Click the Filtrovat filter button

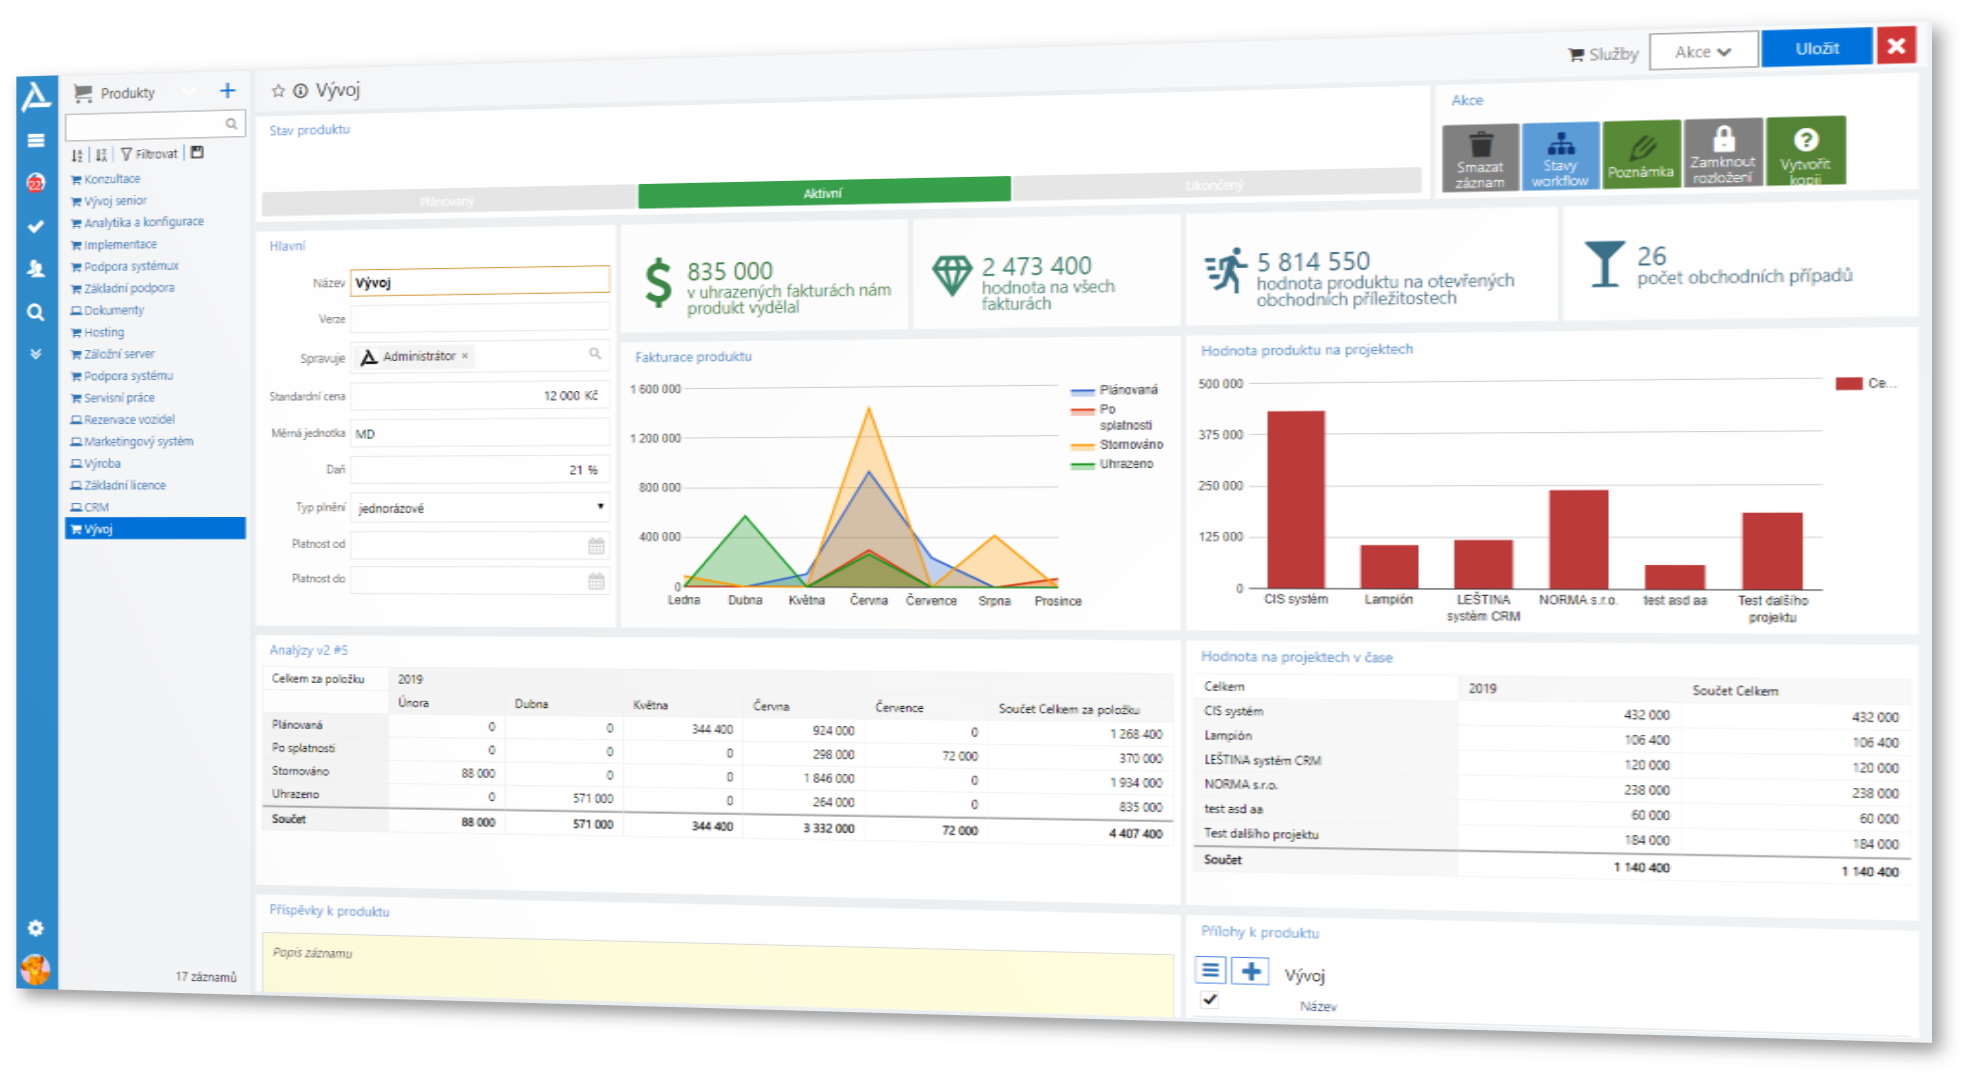pos(149,154)
